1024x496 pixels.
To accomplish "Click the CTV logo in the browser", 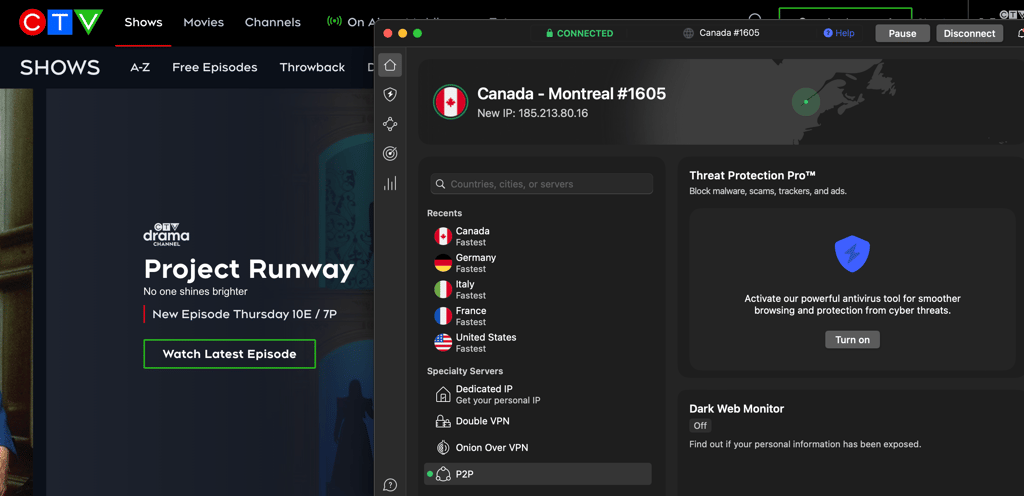I will pos(61,22).
